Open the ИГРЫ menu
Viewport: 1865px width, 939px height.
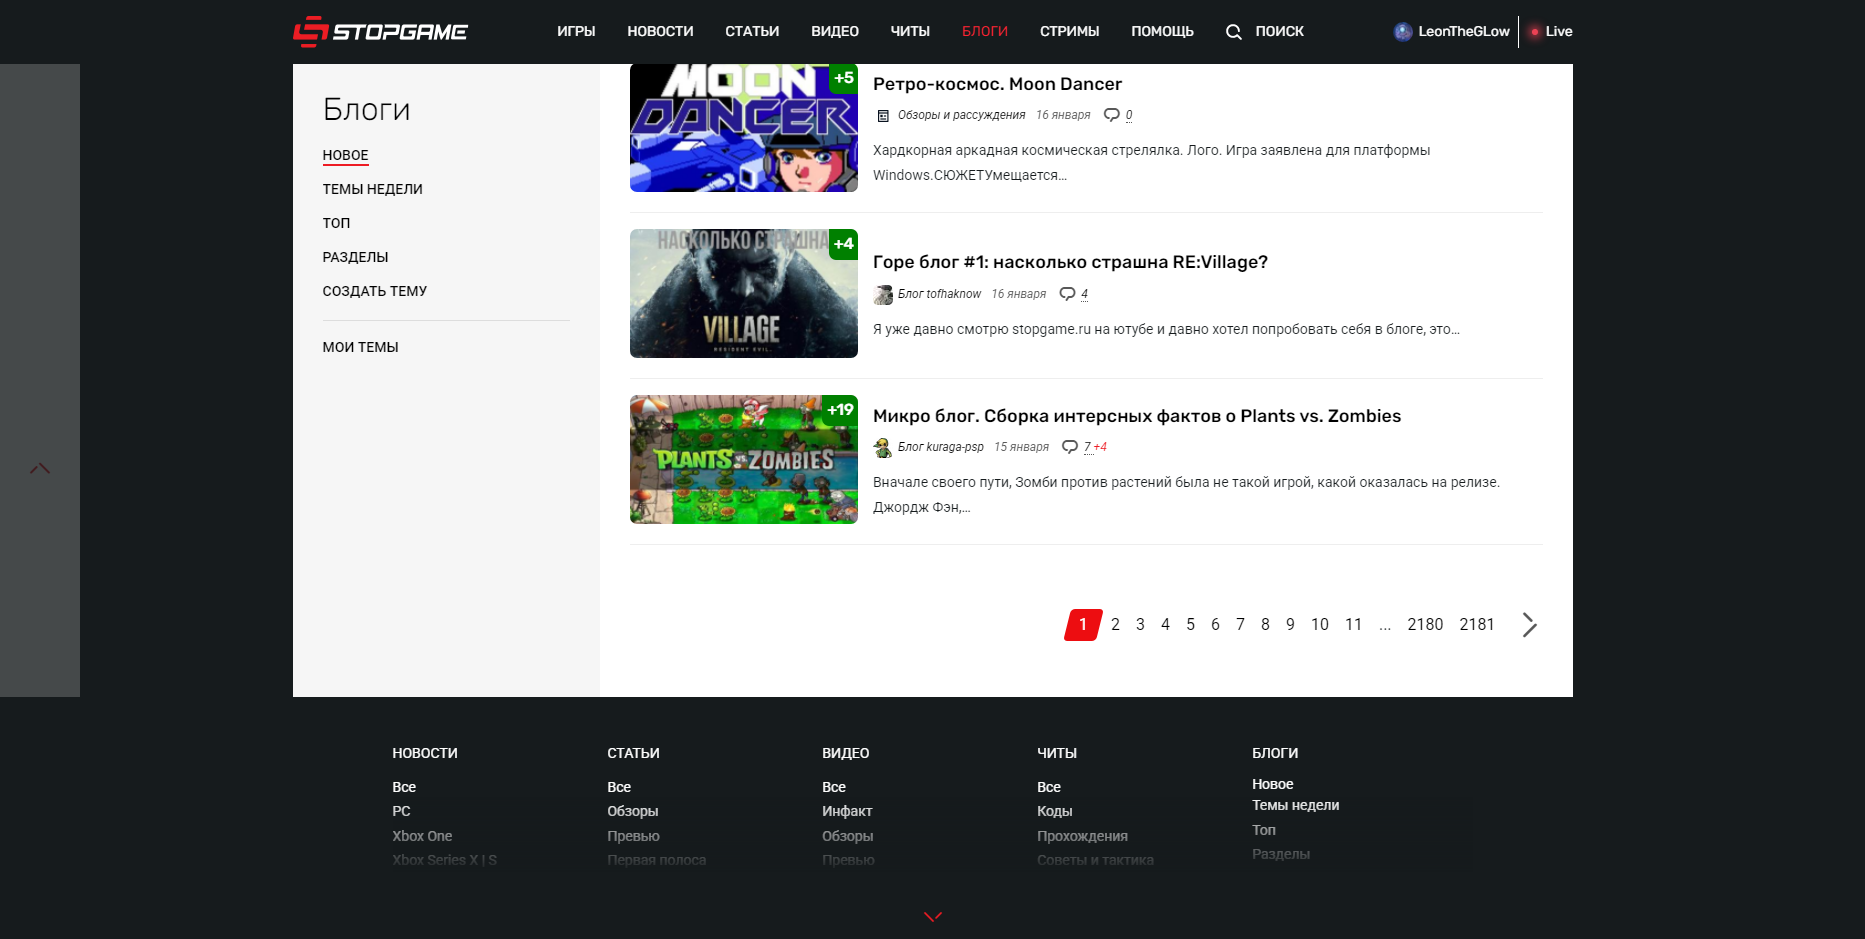click(x=576, y=32)
